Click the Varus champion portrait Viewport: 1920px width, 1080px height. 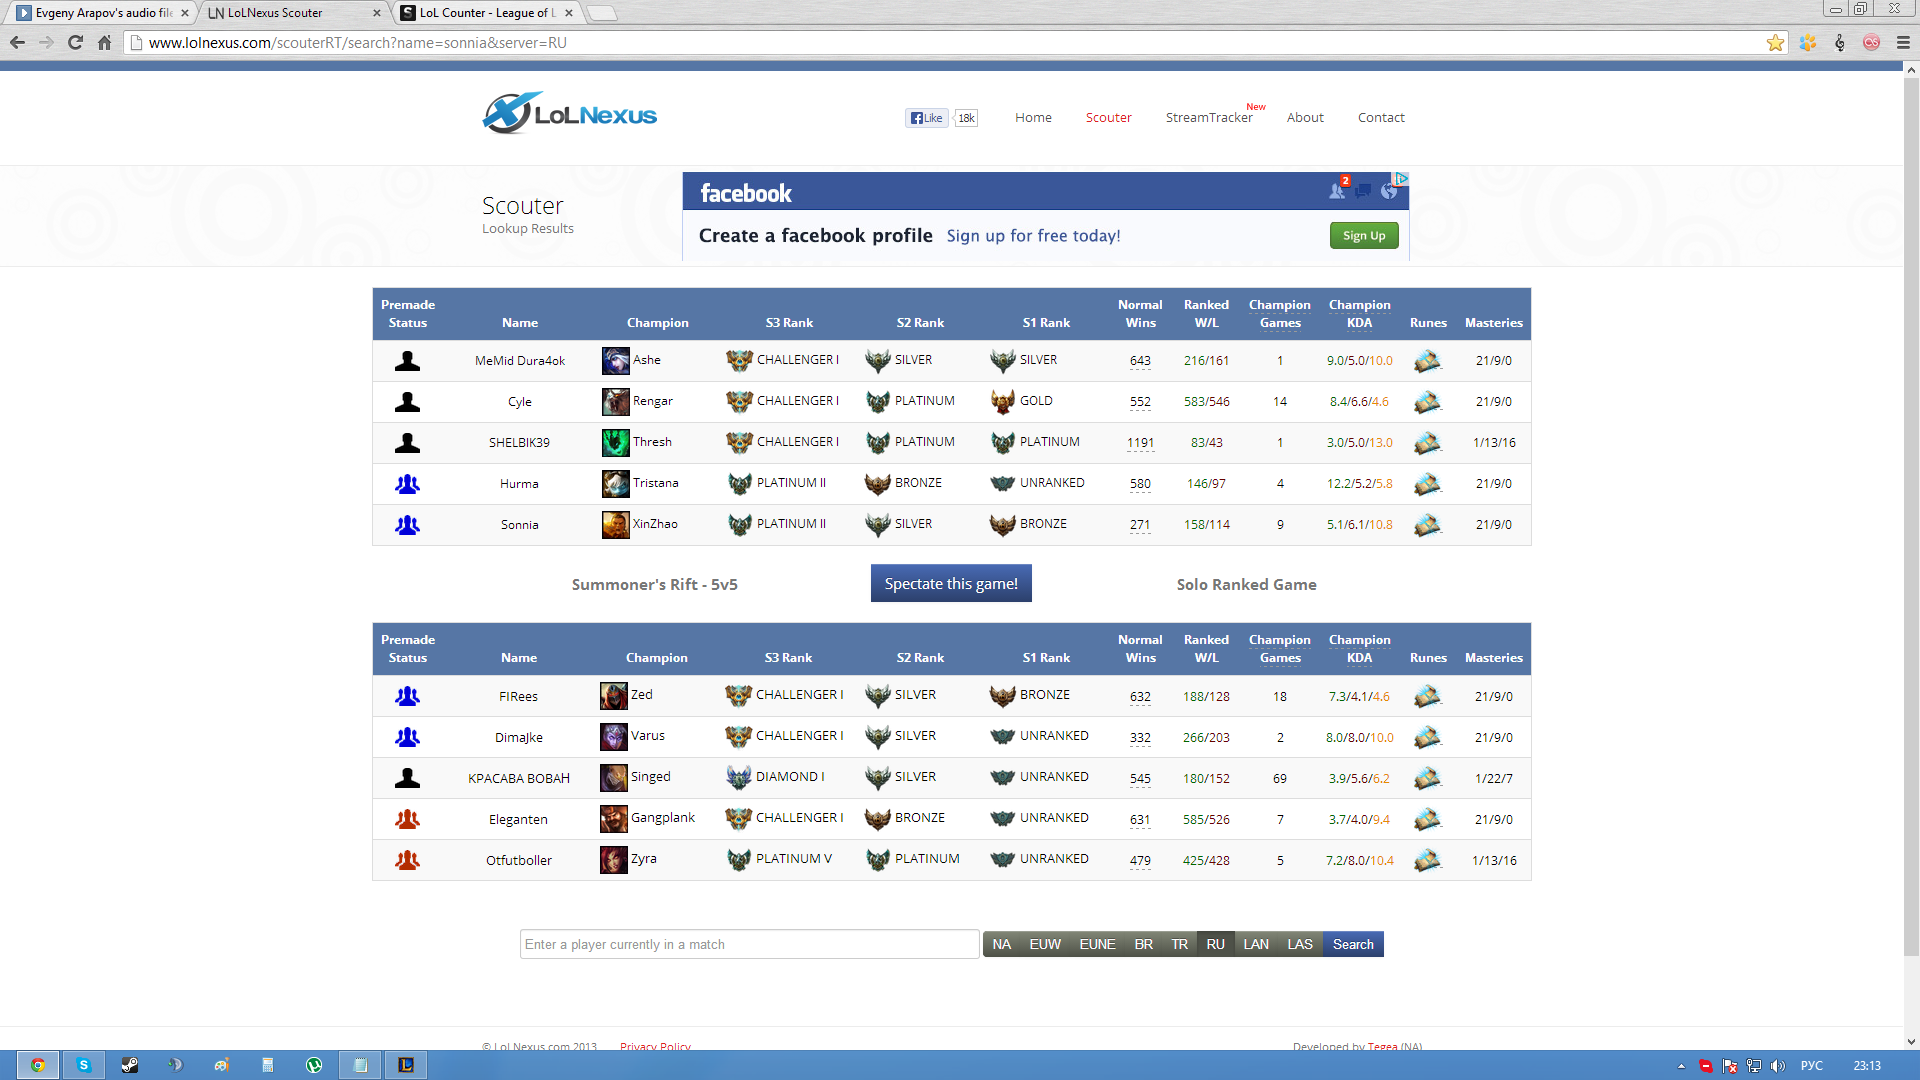click(614, 737)
